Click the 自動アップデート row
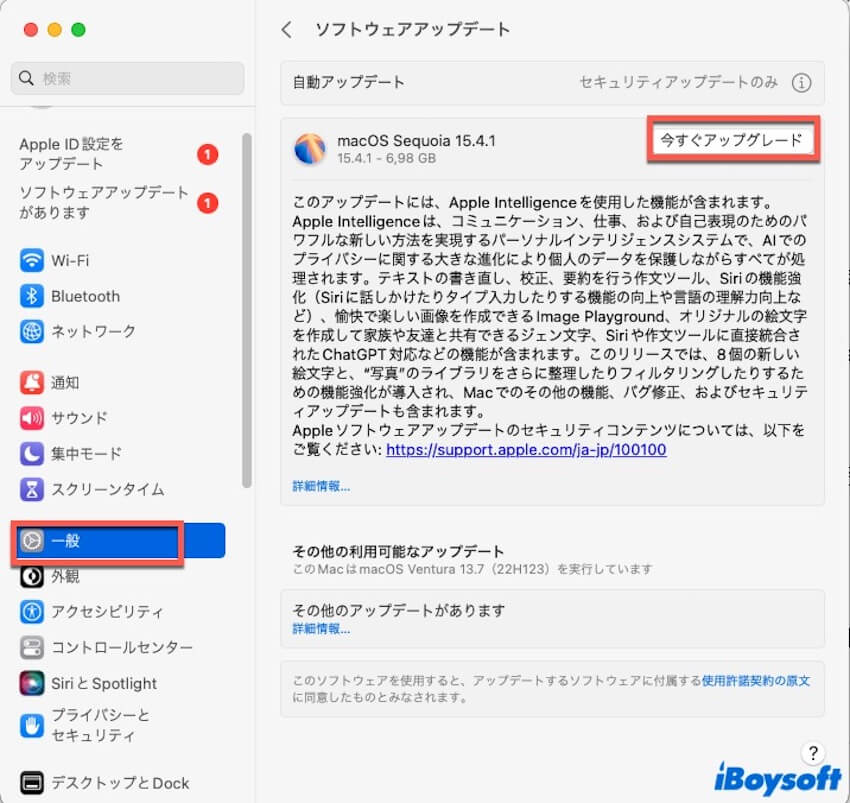850x803 pixels. pyautogui.click(x=552, y=83)
